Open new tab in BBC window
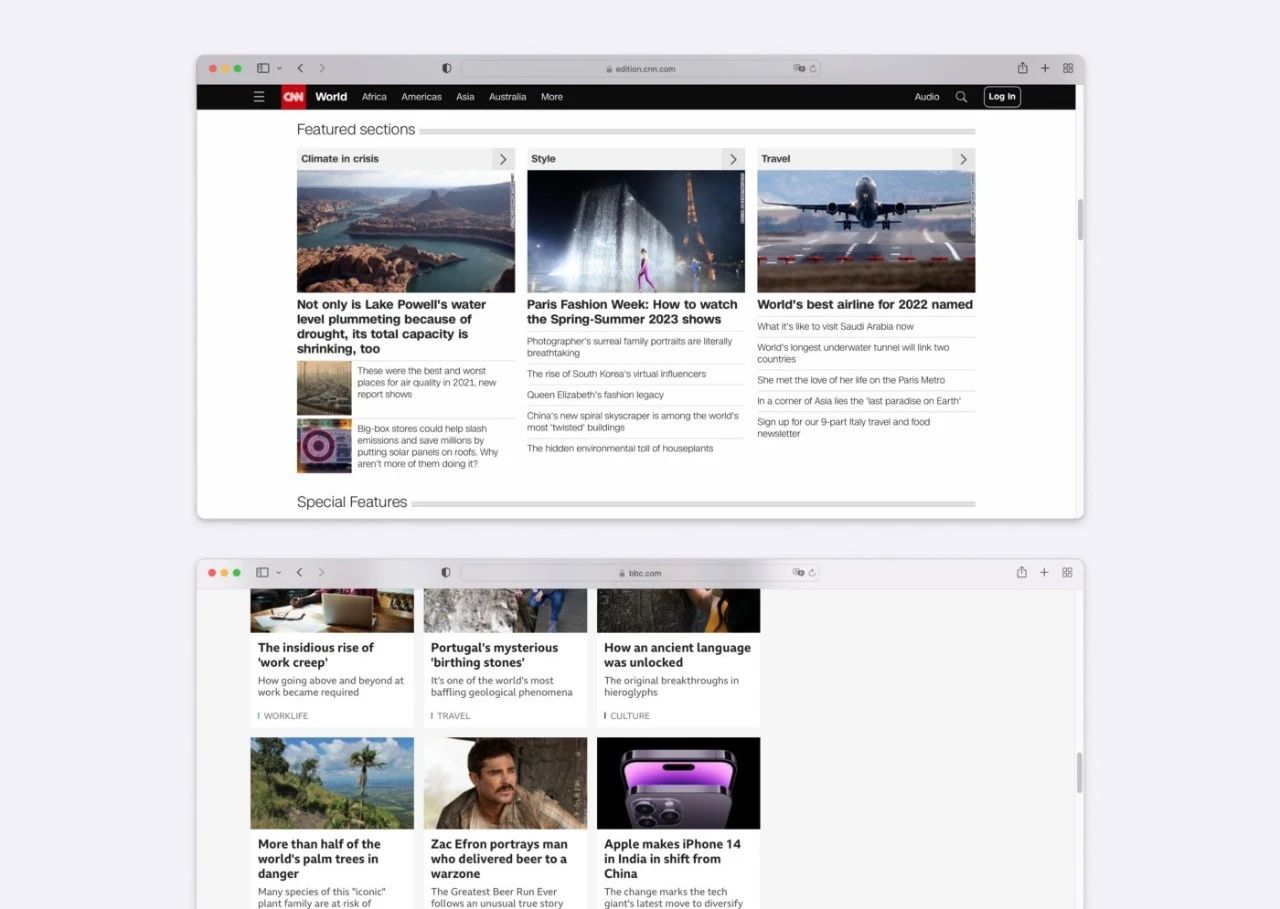Viewport: 1280px width, 909px height. (1044, 572)
